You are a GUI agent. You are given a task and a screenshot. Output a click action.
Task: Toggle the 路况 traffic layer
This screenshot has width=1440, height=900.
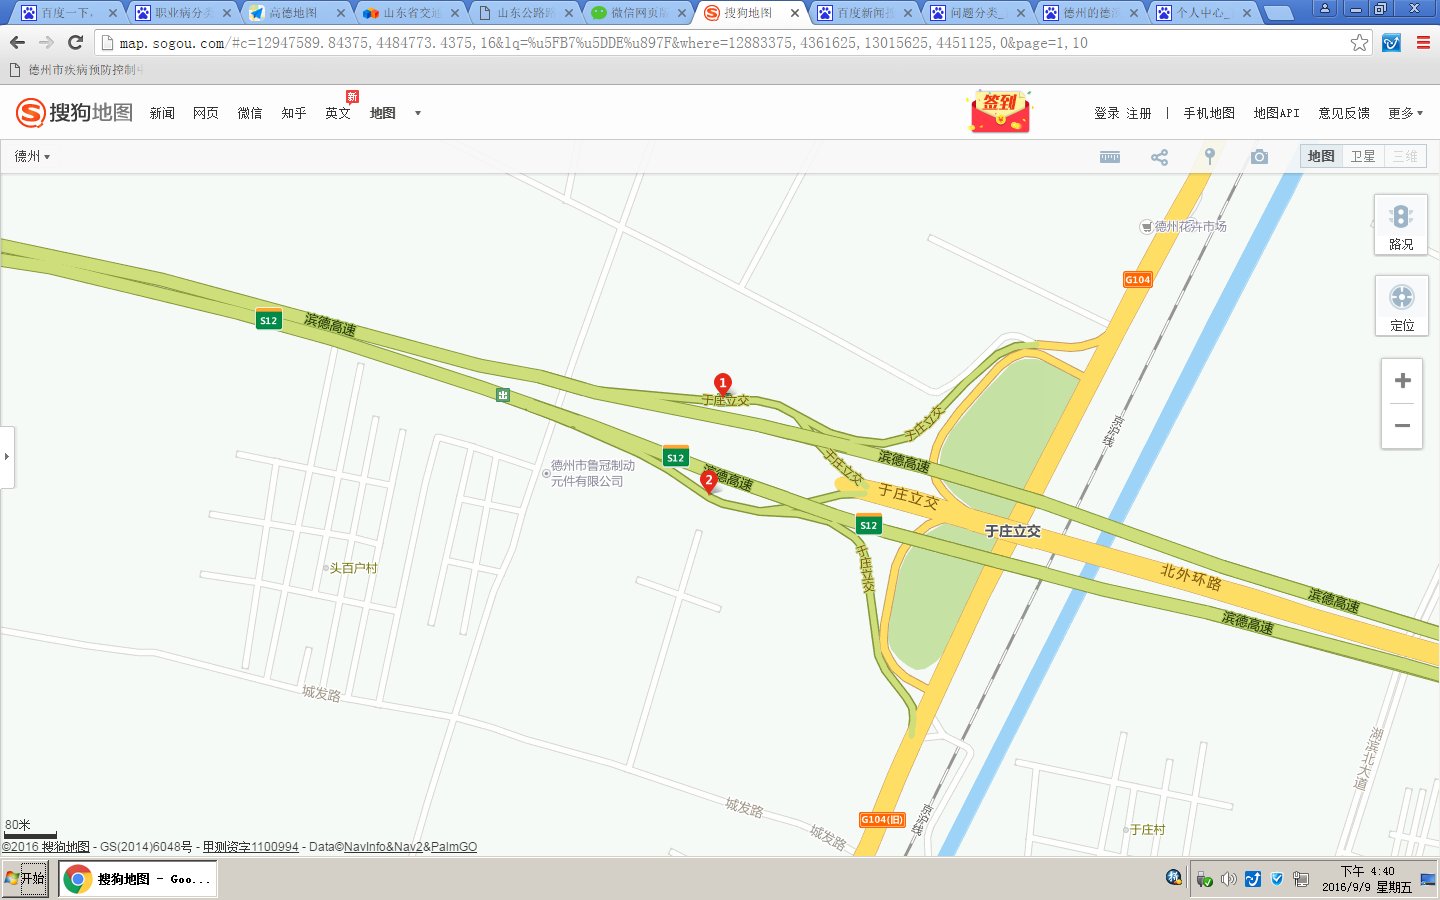(1401, 225)
